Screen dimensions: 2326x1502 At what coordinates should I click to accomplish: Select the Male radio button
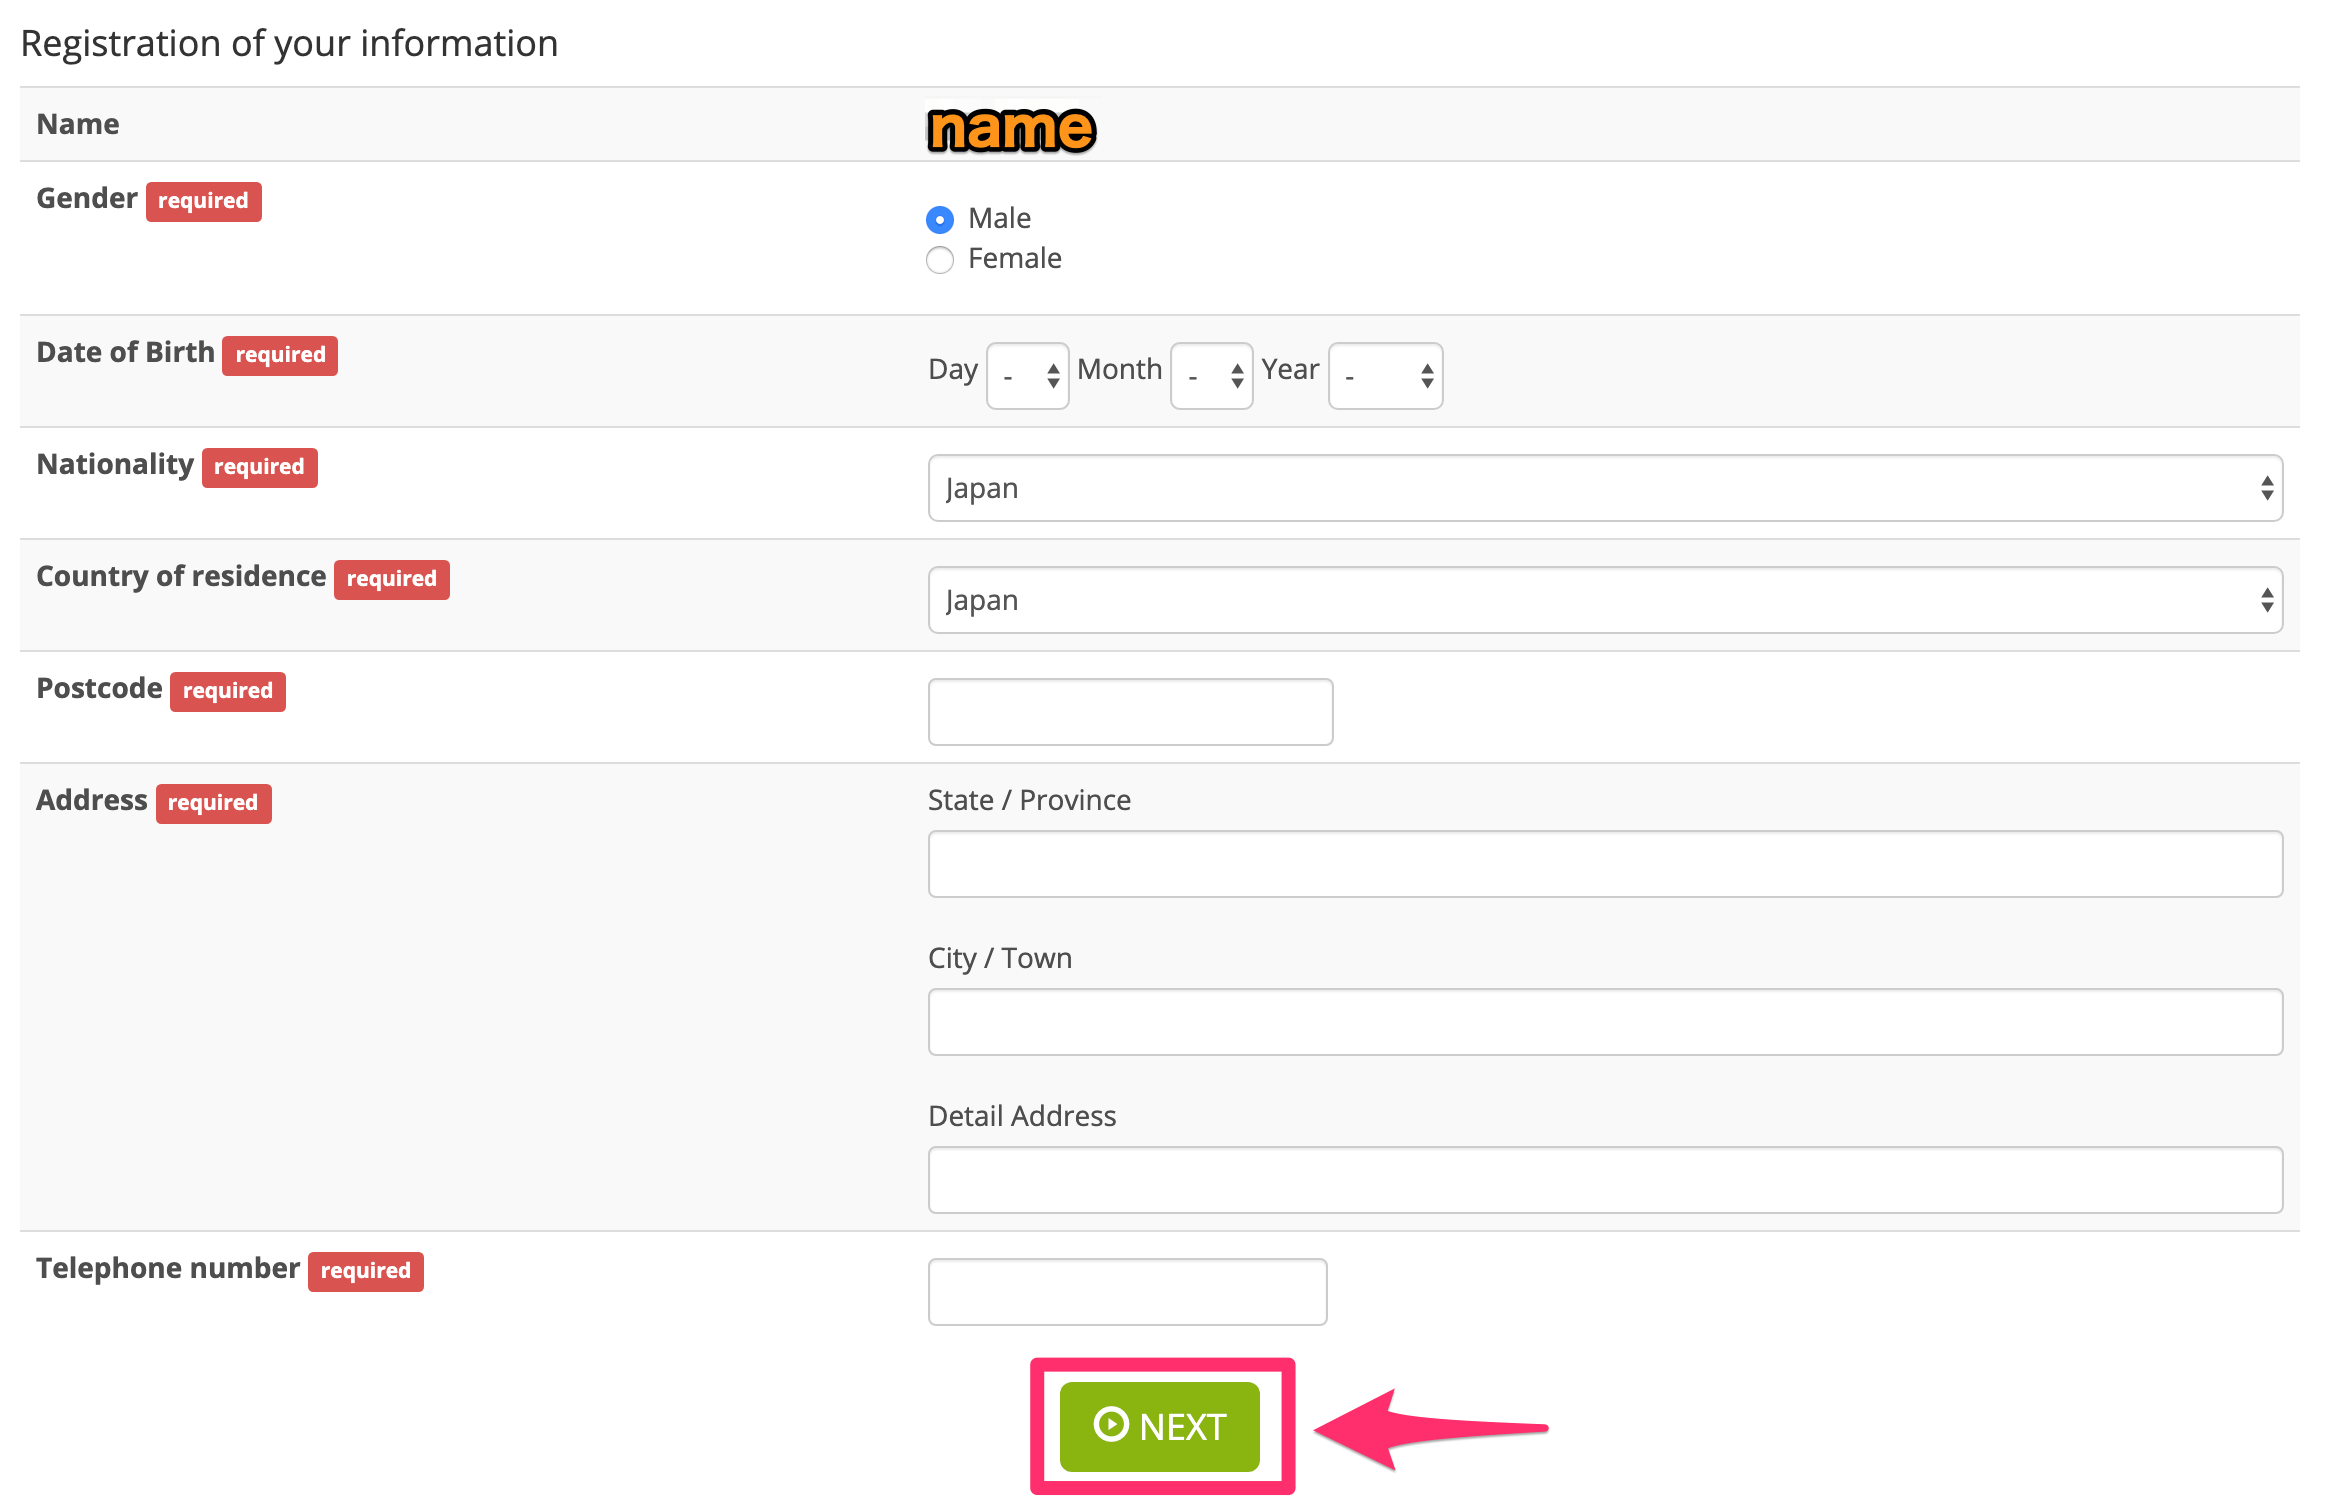(939, 219)
